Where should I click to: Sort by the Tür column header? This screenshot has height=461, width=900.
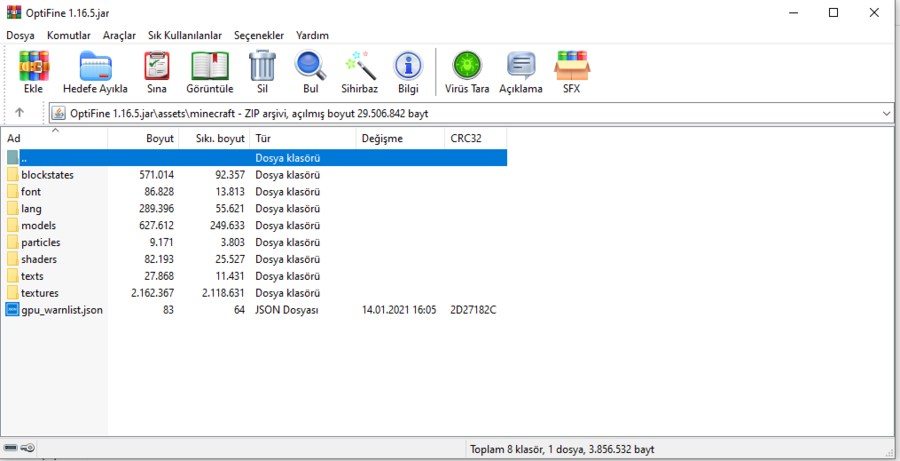tap(302, 138)
